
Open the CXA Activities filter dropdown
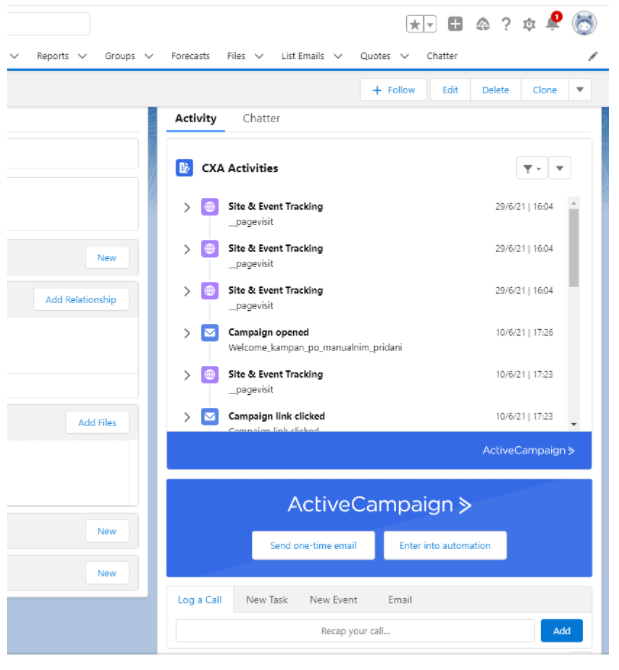531,168
